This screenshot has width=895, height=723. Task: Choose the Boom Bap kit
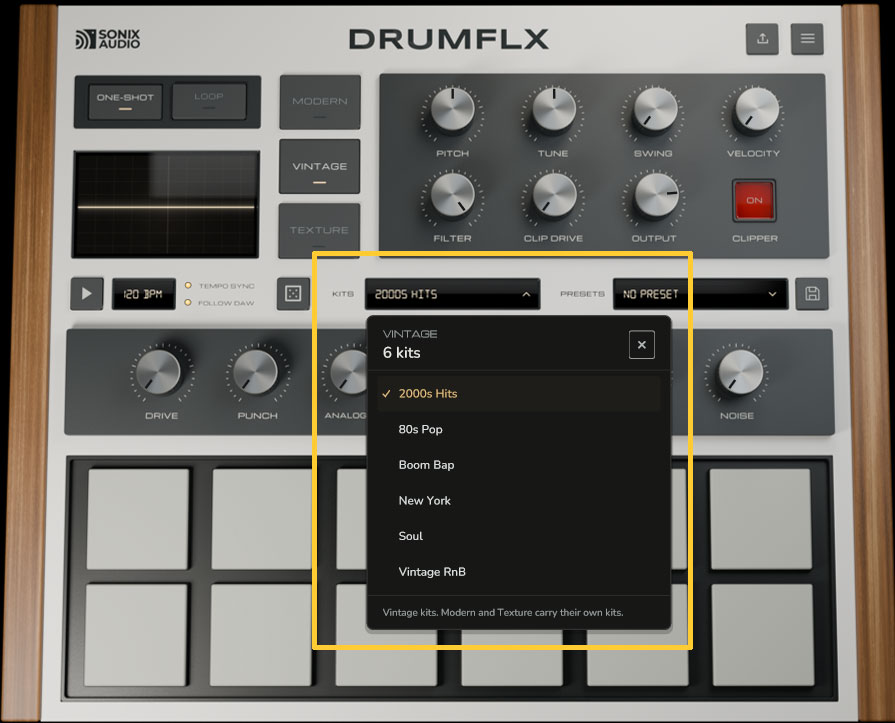(518, 465)
